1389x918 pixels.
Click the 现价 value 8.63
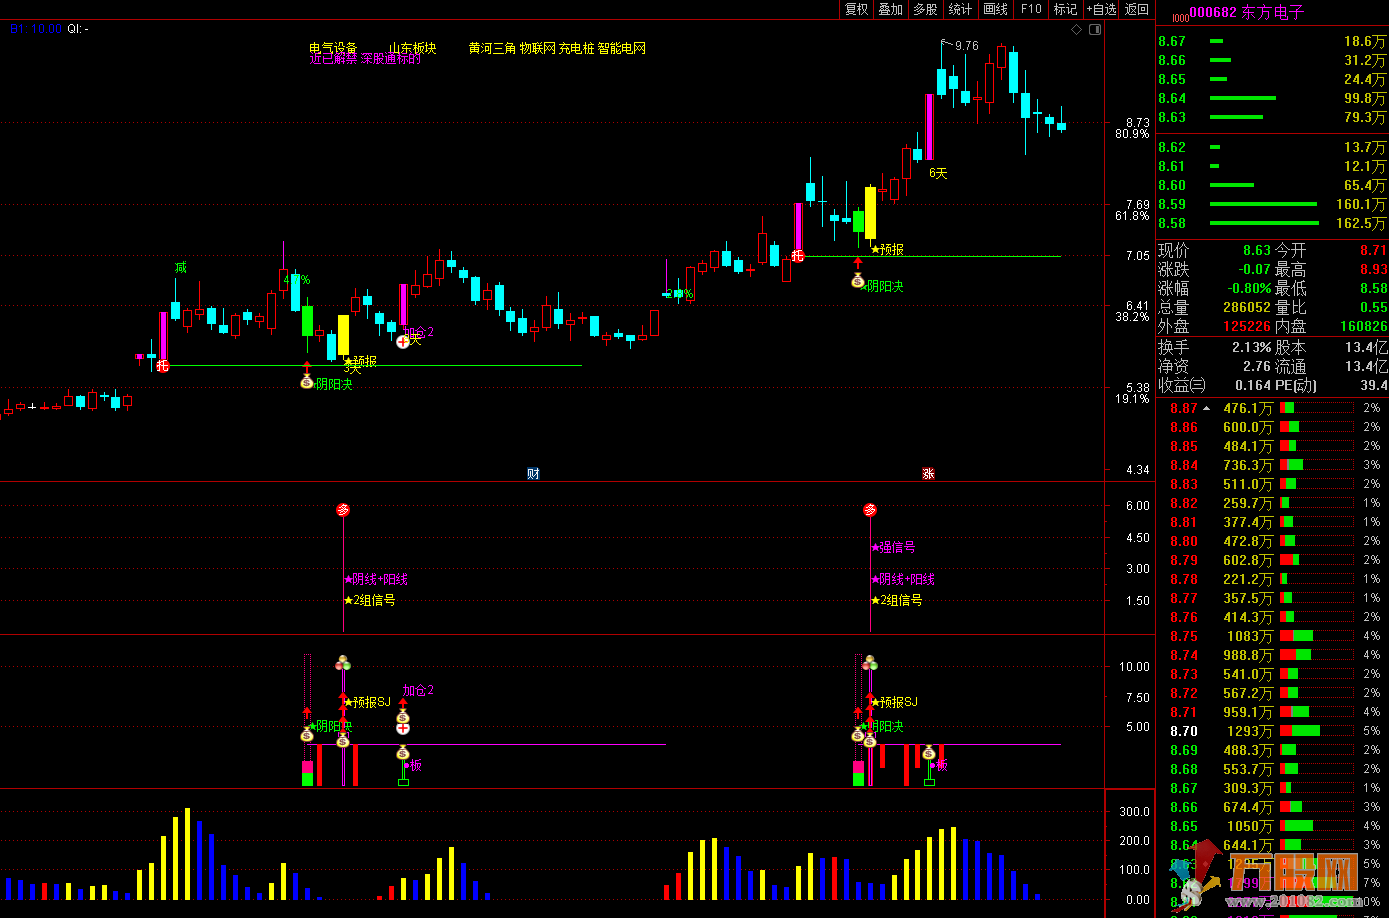point(1257,250)
